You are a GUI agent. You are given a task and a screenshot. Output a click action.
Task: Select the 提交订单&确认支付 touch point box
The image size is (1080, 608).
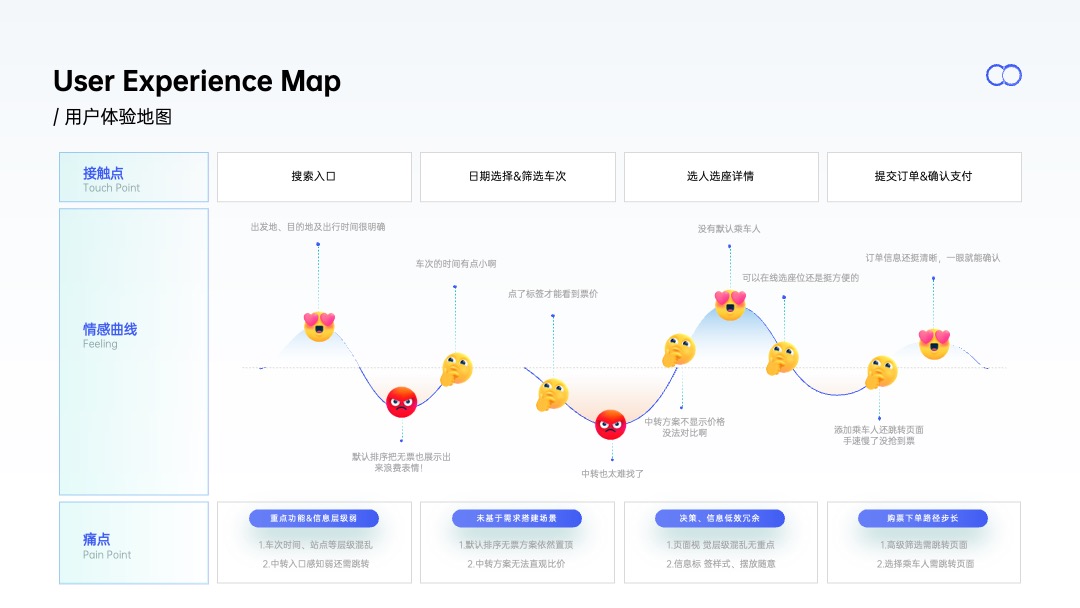[924, 177]
